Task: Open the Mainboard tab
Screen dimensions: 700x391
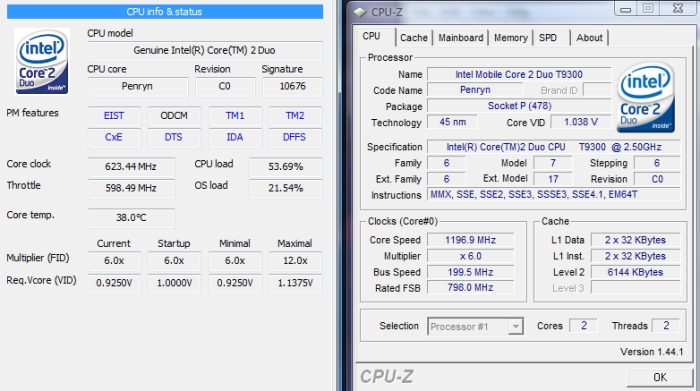Action: click(x=461, y=38)
